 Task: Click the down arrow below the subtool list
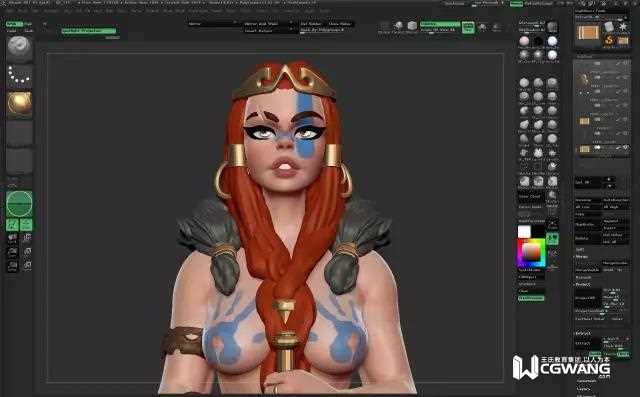609,186
